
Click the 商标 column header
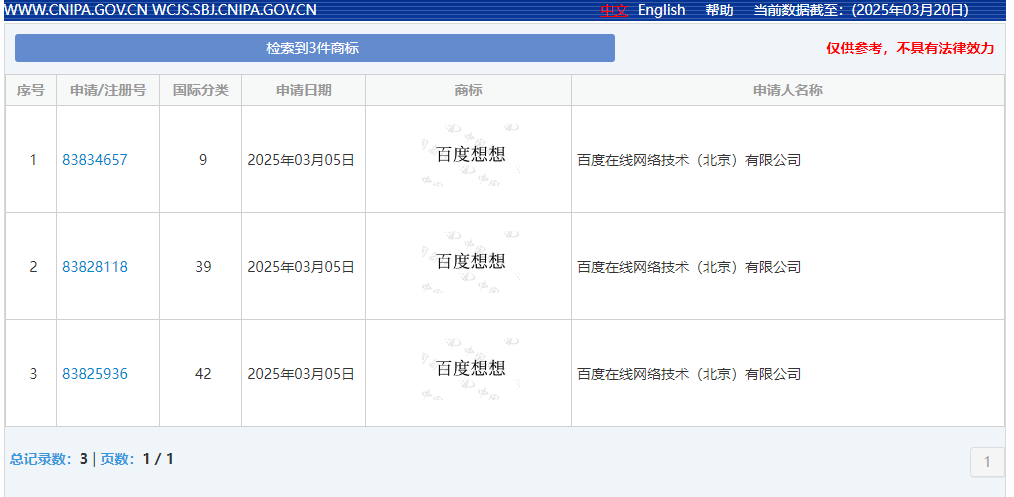(468, 90)
